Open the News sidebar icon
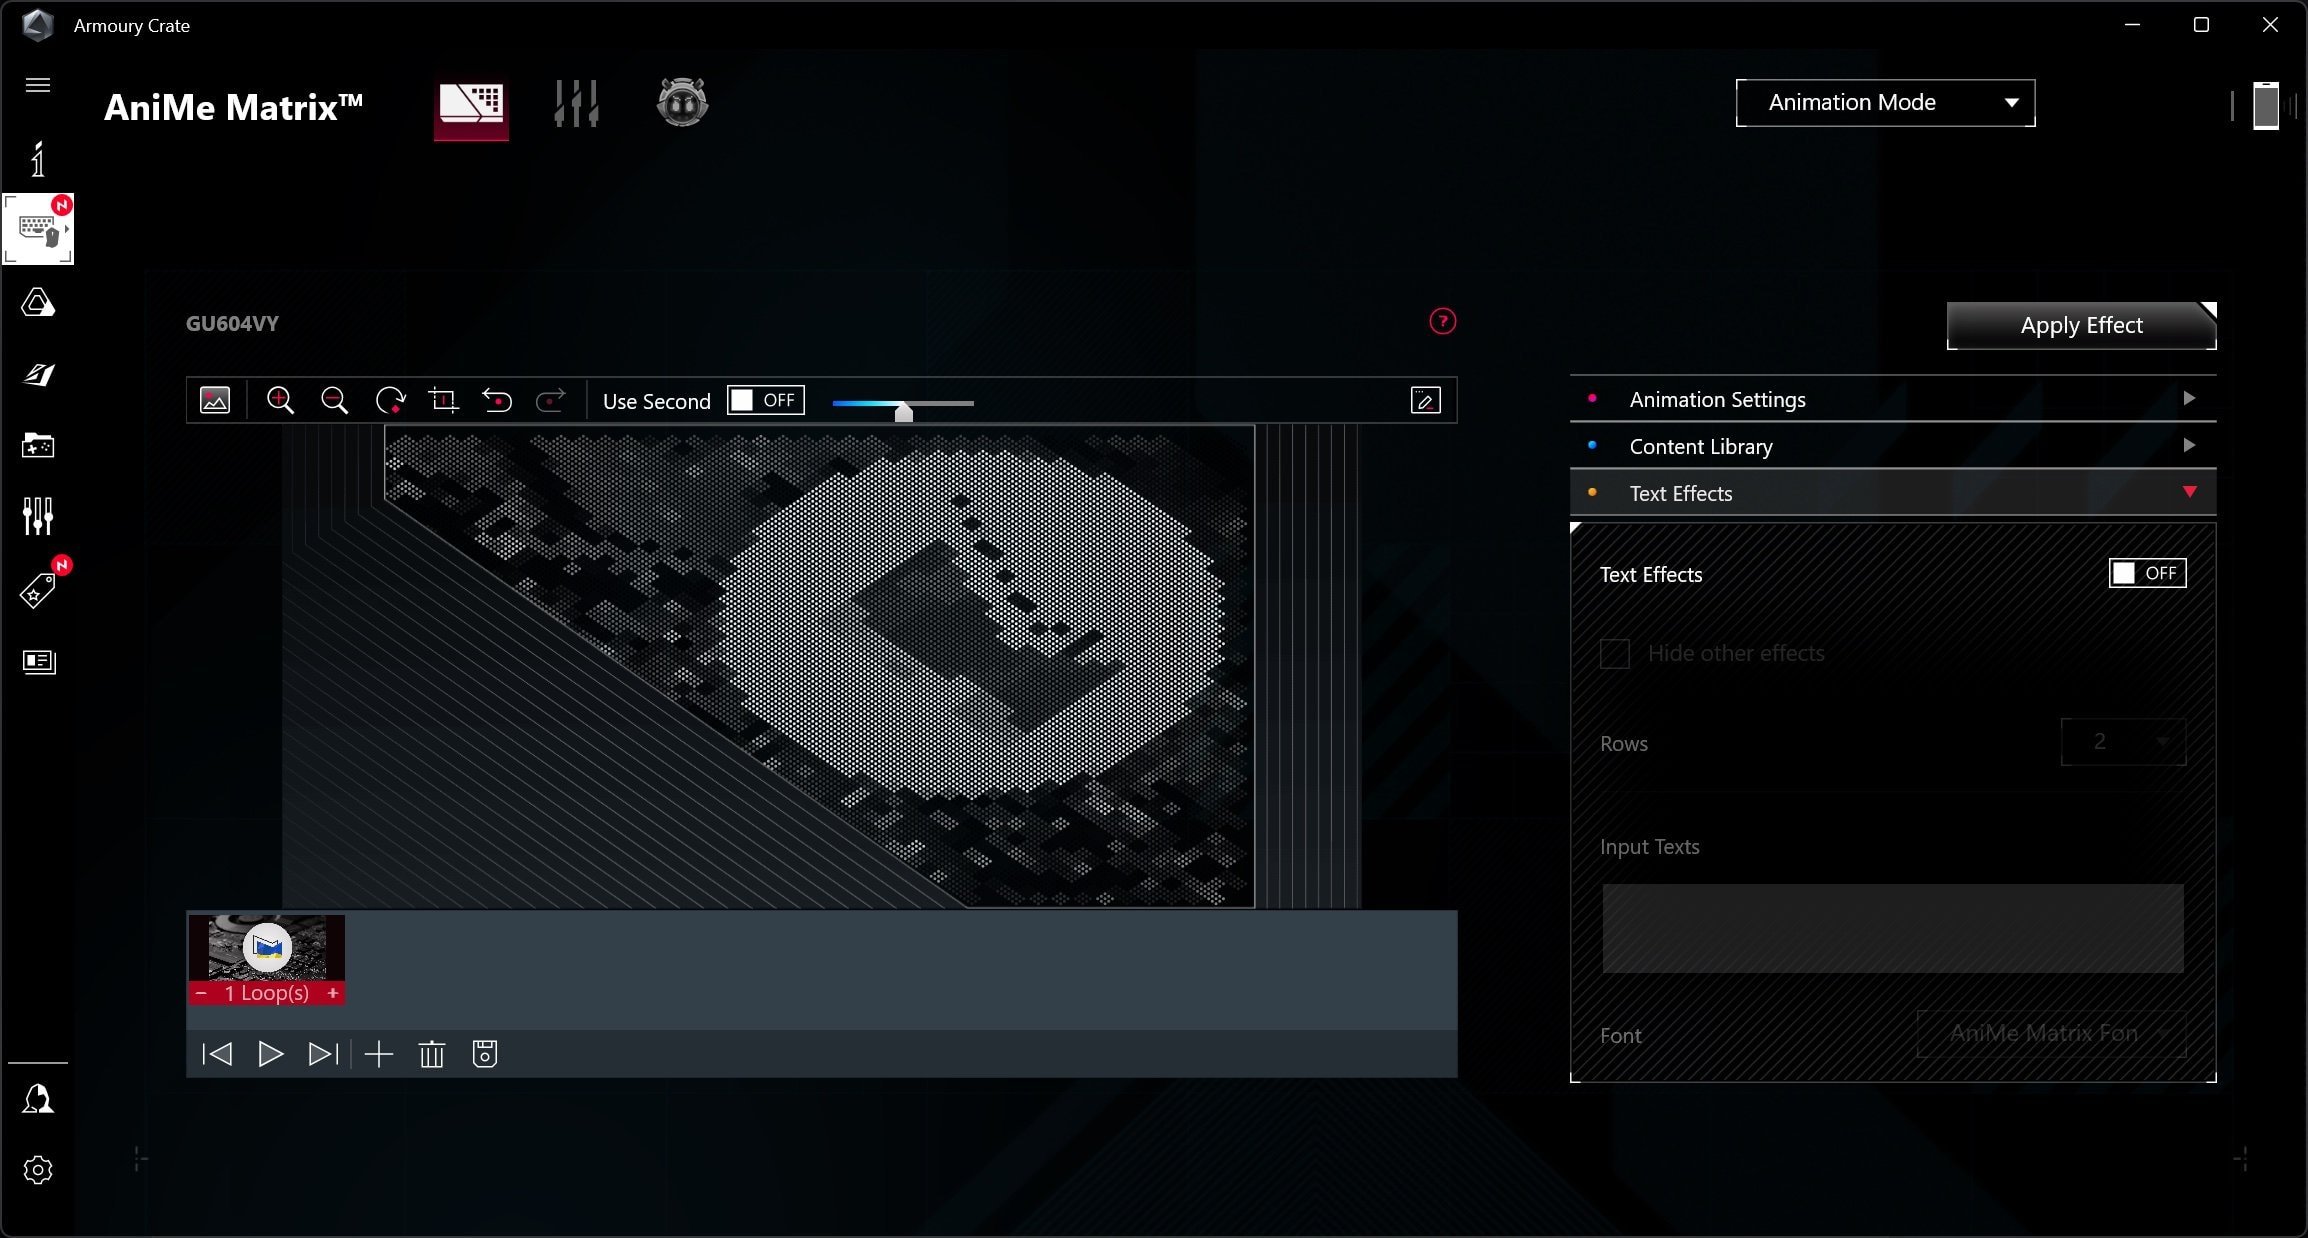Screen dimensions: 2308x1238 coord(38,662)
